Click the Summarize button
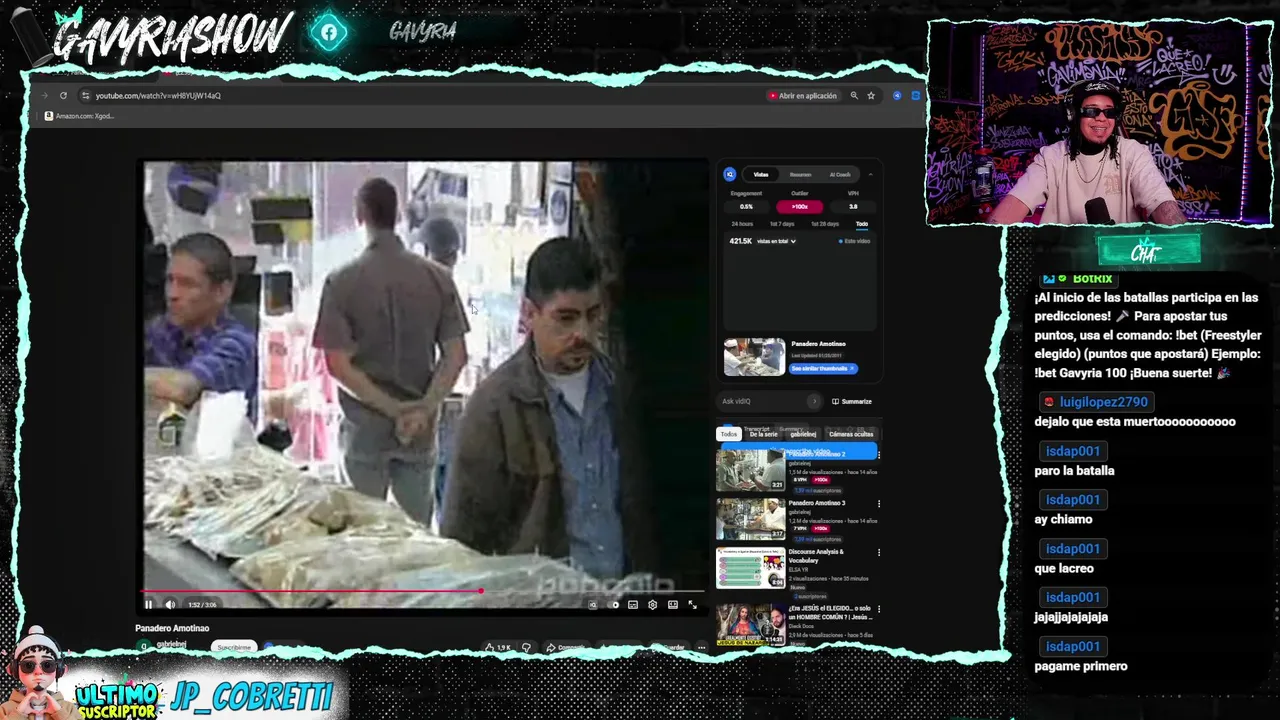Viewport: 1280px width, 720px height. (852, 401)
